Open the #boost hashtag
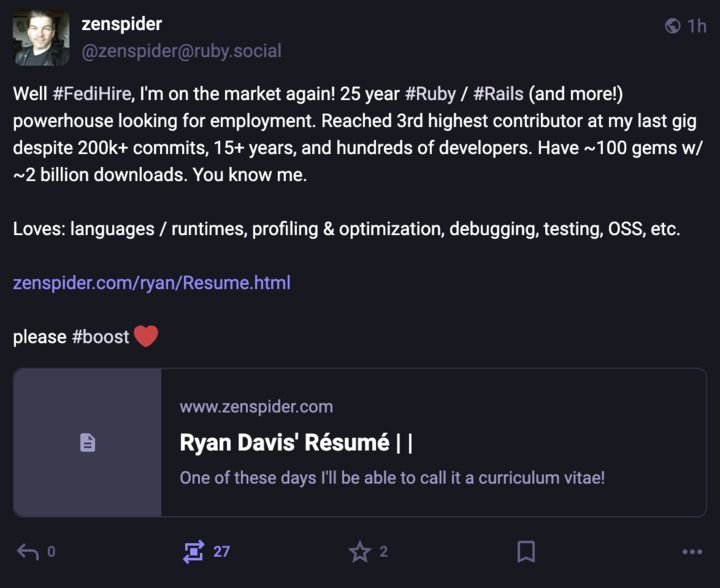This screenshot has height=588, width=720. tap(101, 337)
